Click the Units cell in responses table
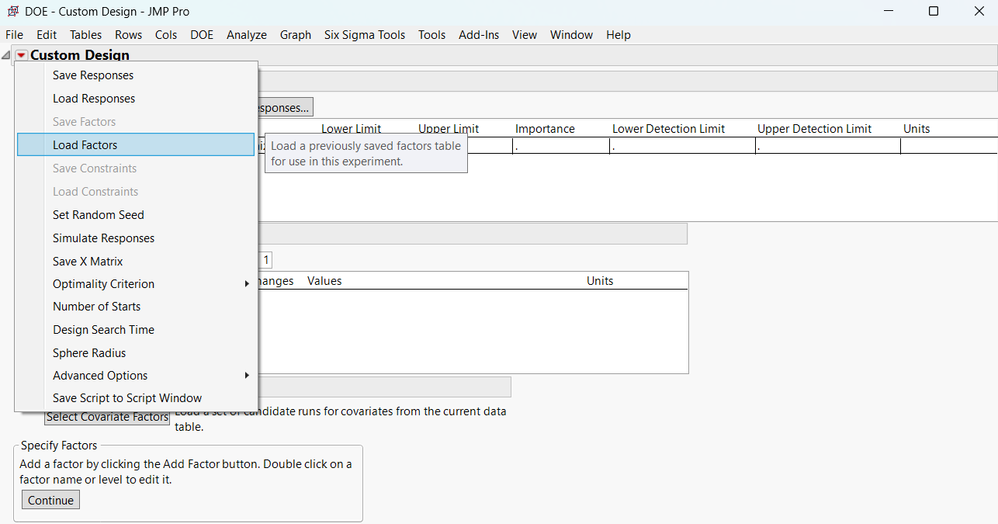Image resolution: width=998 pixels, height=524 pixels. click(949, 146)
